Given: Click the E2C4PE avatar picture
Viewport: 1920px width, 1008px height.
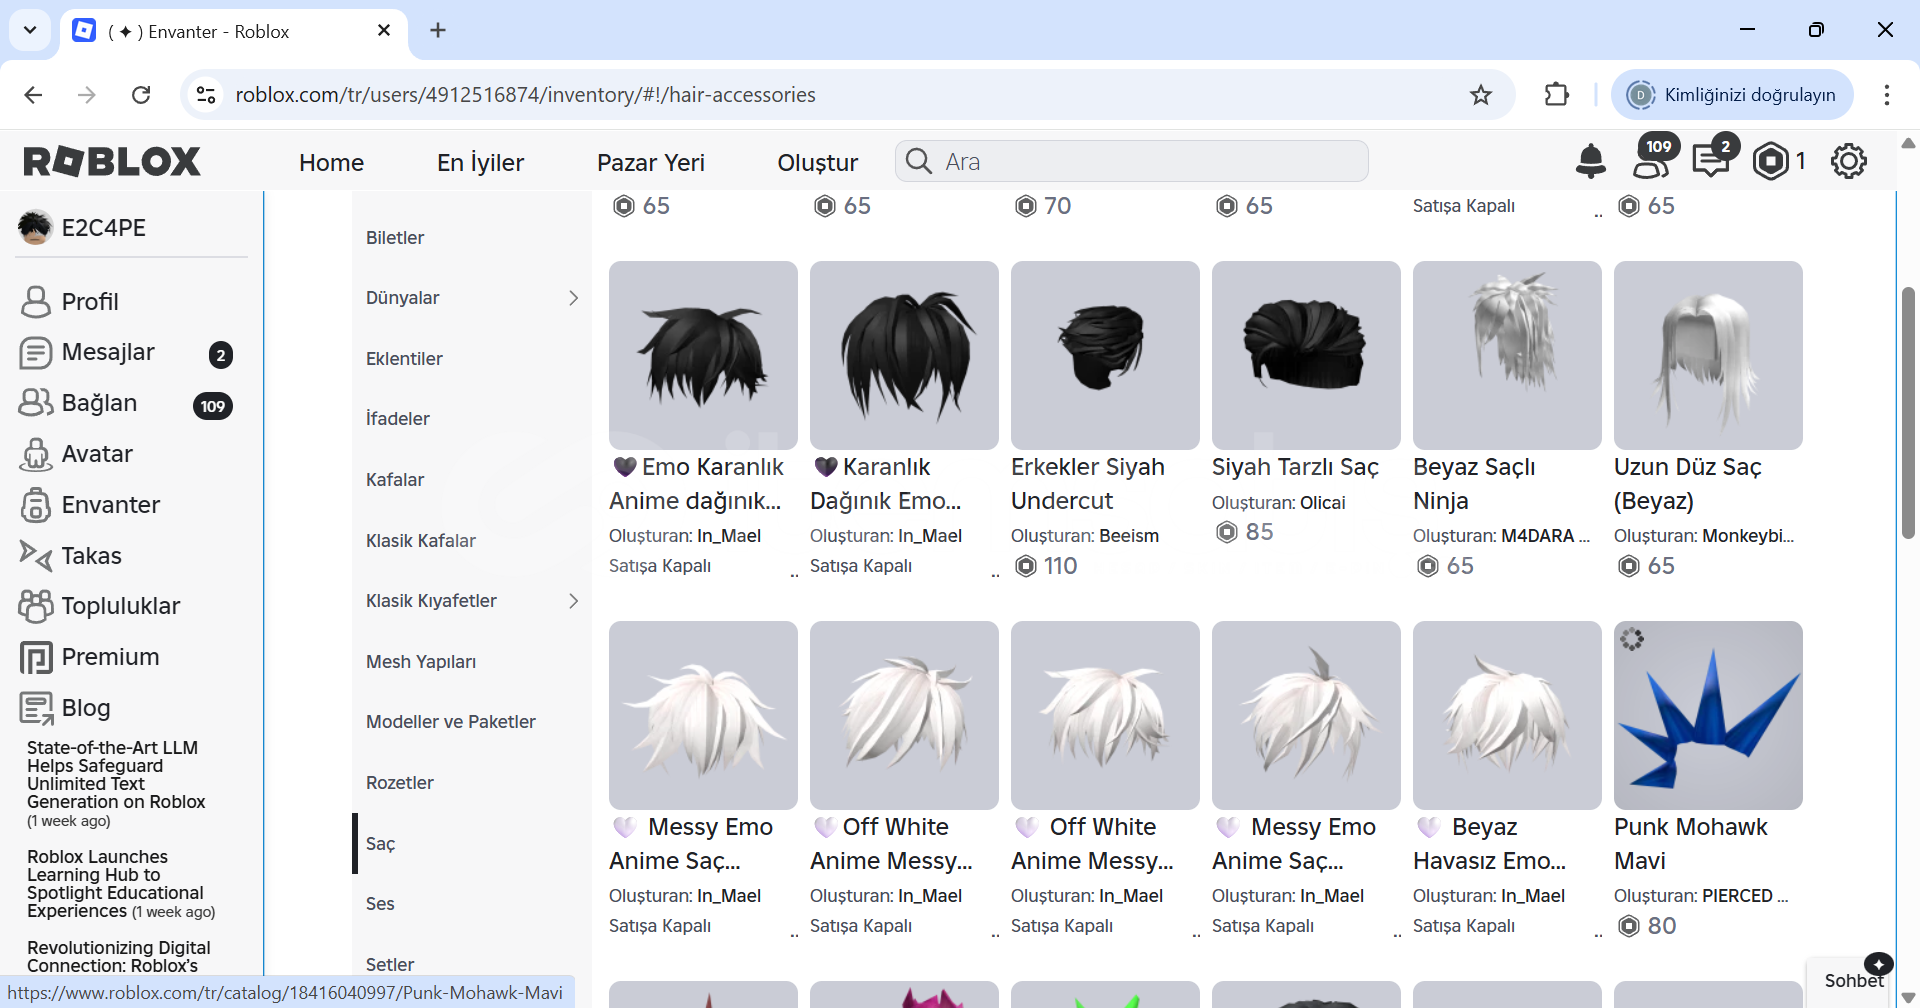Looking at the screenshot, I should 35,227.
